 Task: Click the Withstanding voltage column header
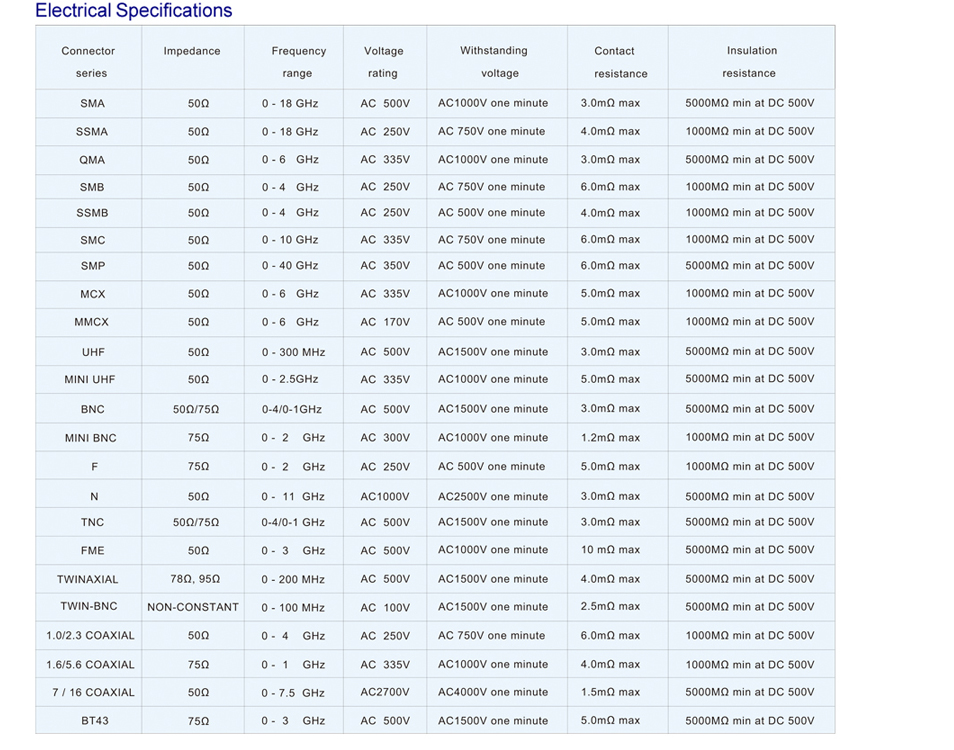pyautogui.click(x=497, y=58)
